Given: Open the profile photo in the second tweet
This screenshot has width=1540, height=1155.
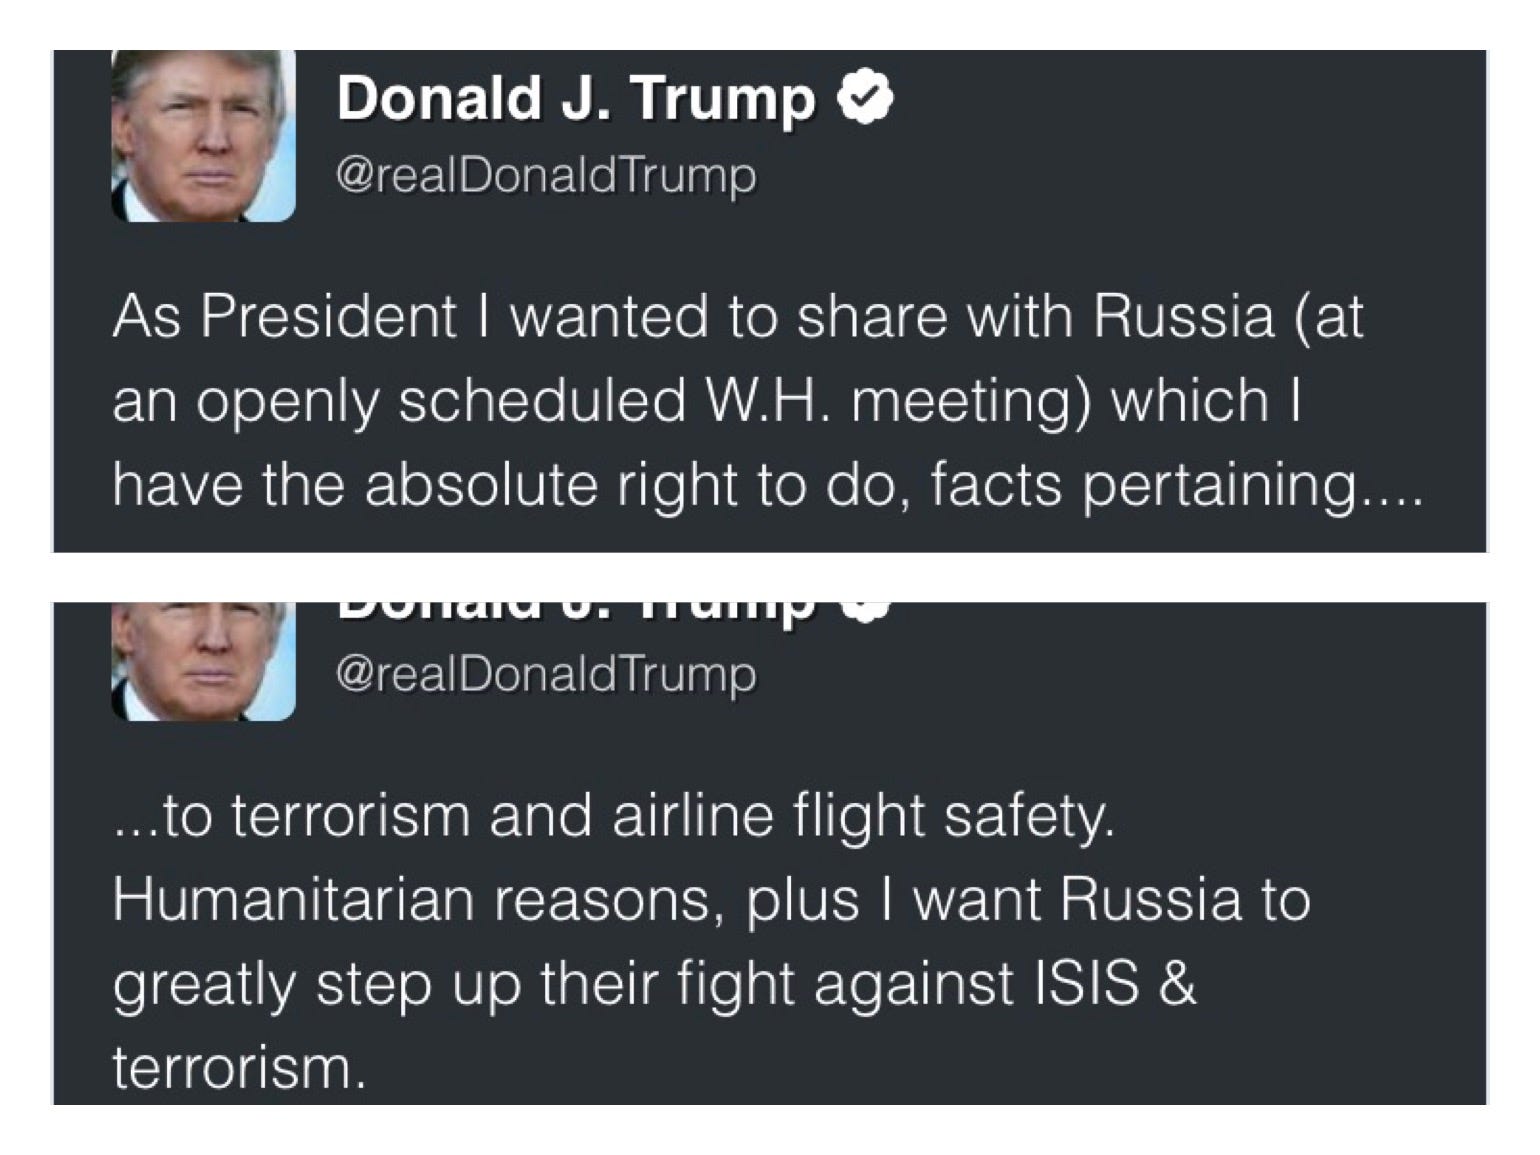Looking at the screenshot, I should pyautogui.click(x=204, y=661).
